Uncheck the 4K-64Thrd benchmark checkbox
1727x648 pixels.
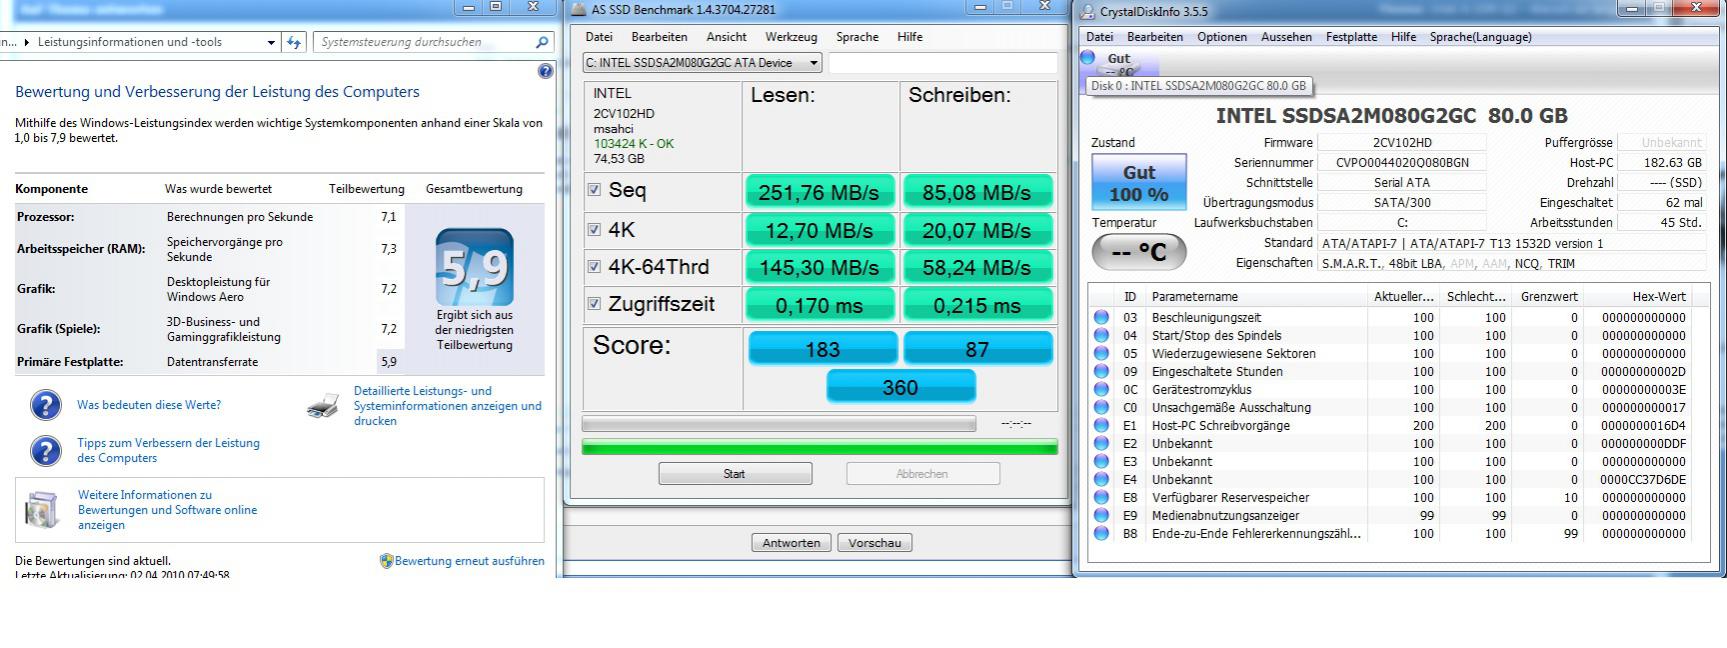click(594, 266)
